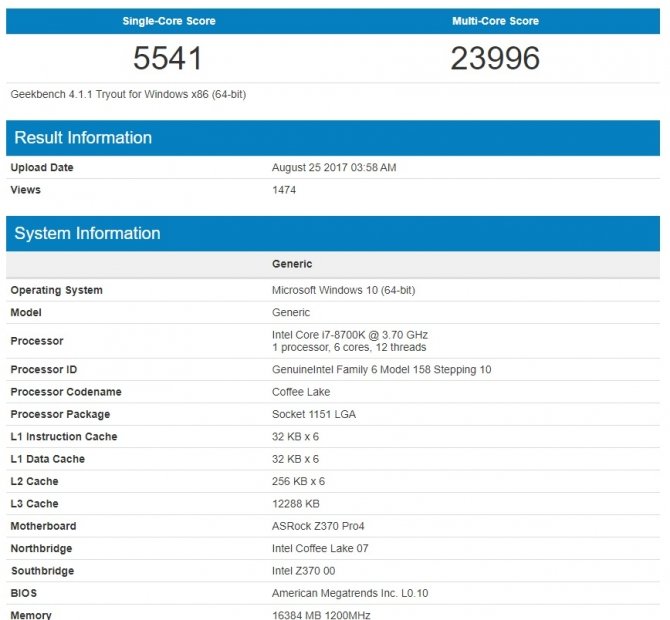Click the single-core score 5541

tap(168, 58)
